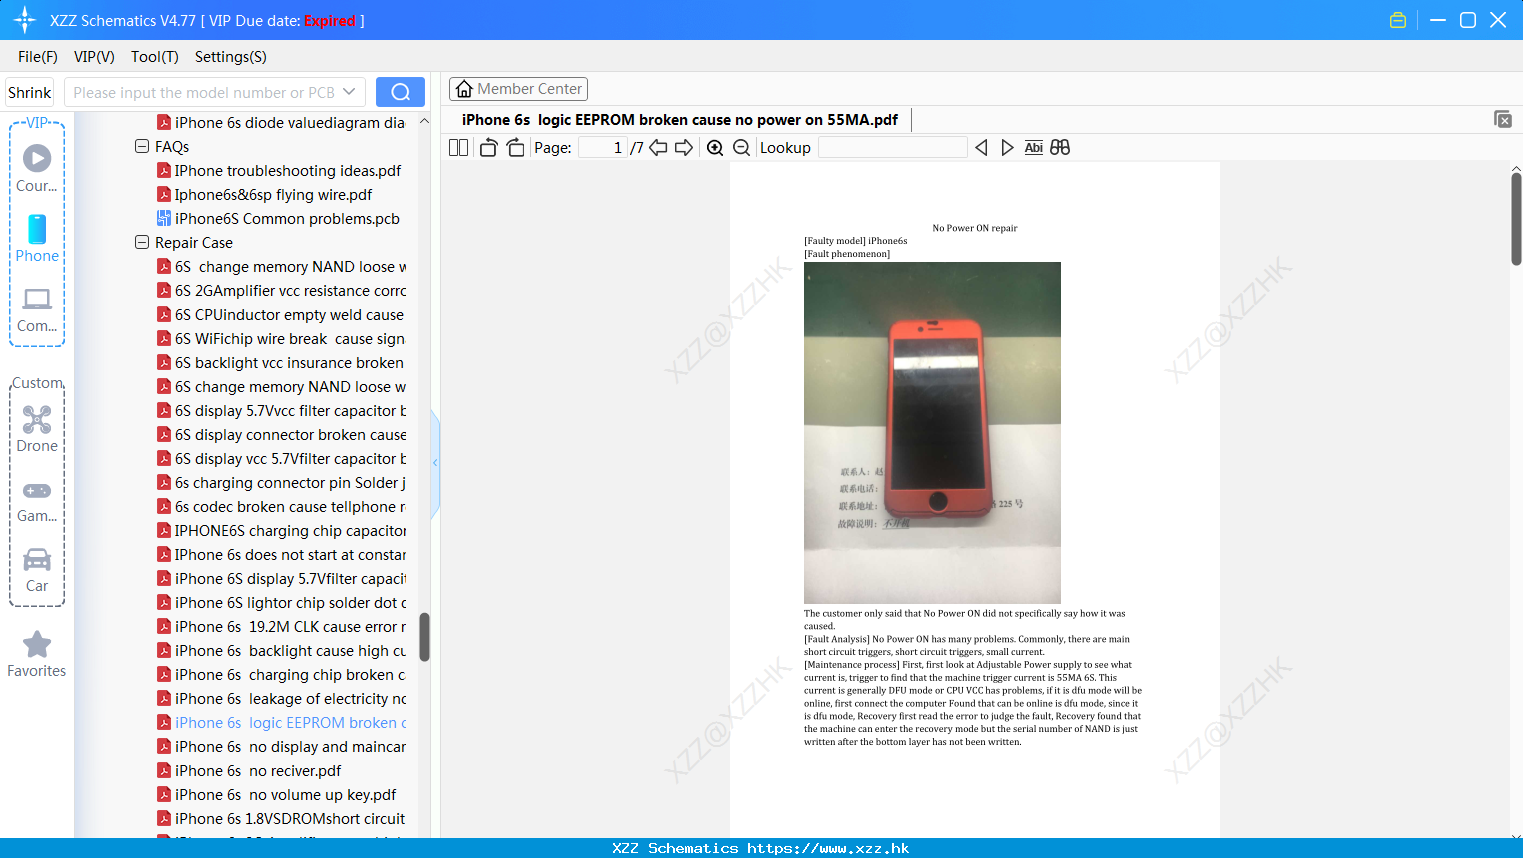Open 6s codec broken cause tellphone file
1523x858 pixels.
point(282,507)
